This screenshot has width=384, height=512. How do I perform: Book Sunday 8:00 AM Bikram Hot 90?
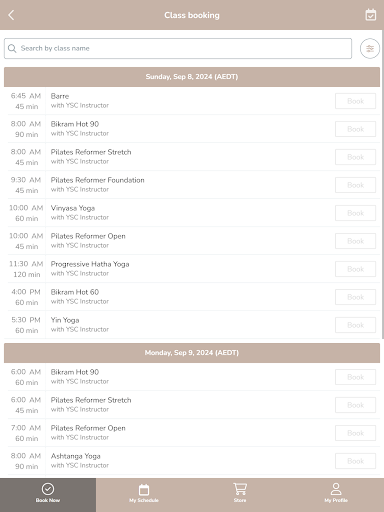[x=355, y=129]
